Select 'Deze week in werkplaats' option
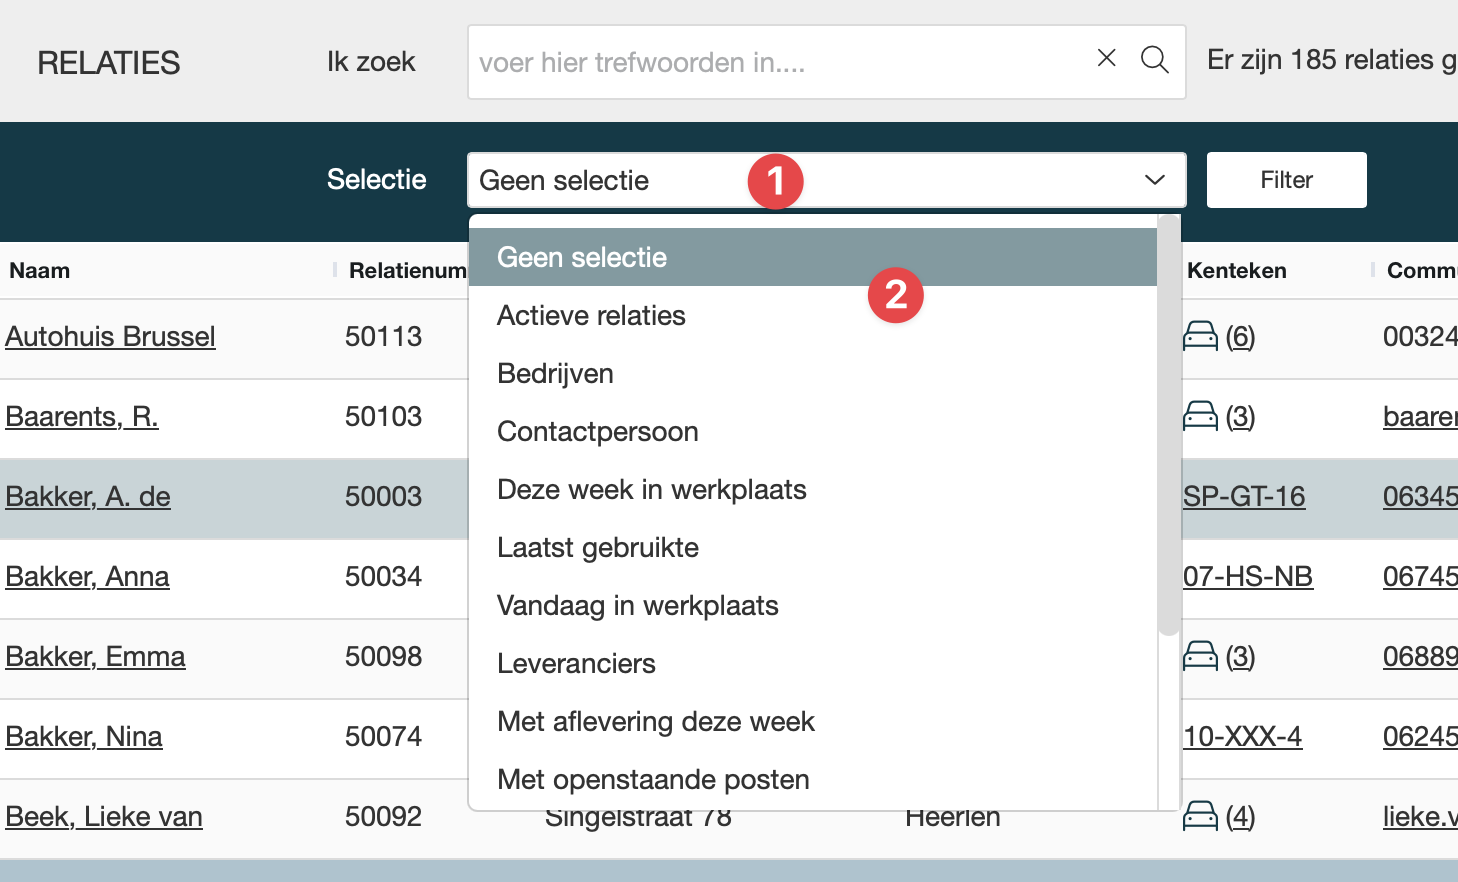1458x882 pixels. (651, 490)
